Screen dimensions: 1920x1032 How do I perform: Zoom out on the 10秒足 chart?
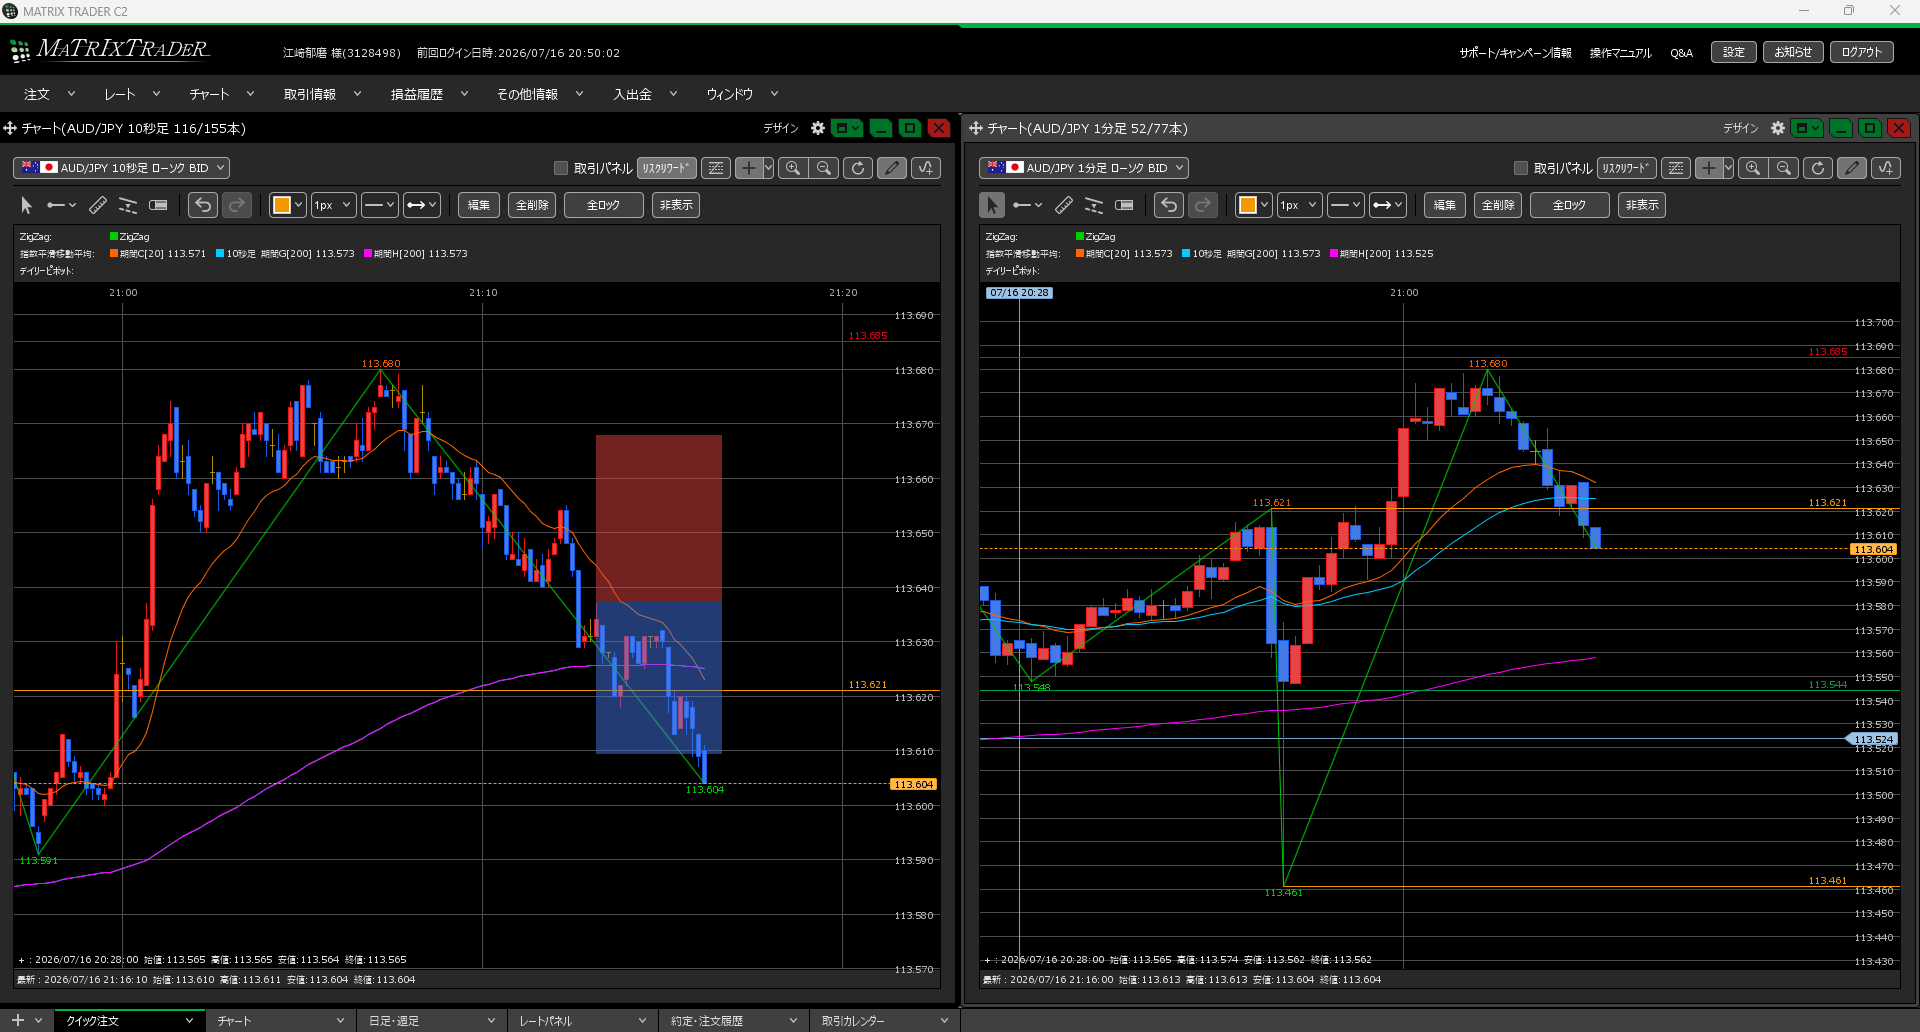tap(824, 168)
